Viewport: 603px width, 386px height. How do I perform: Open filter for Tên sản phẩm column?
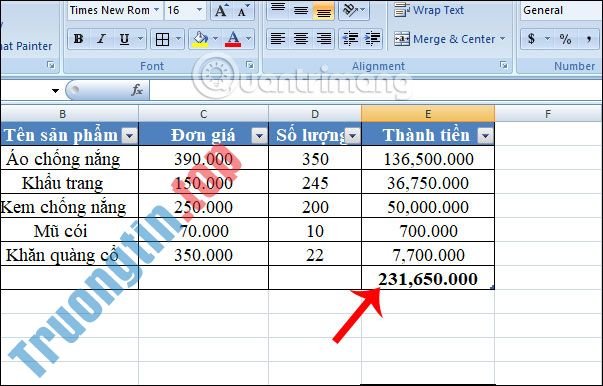pos(129,136)
